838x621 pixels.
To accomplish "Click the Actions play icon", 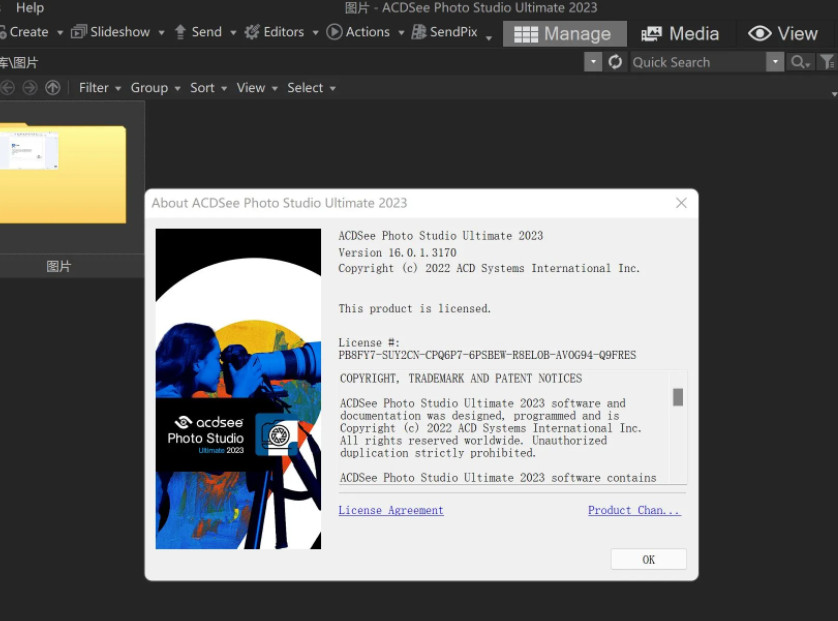I will point(334,32).
